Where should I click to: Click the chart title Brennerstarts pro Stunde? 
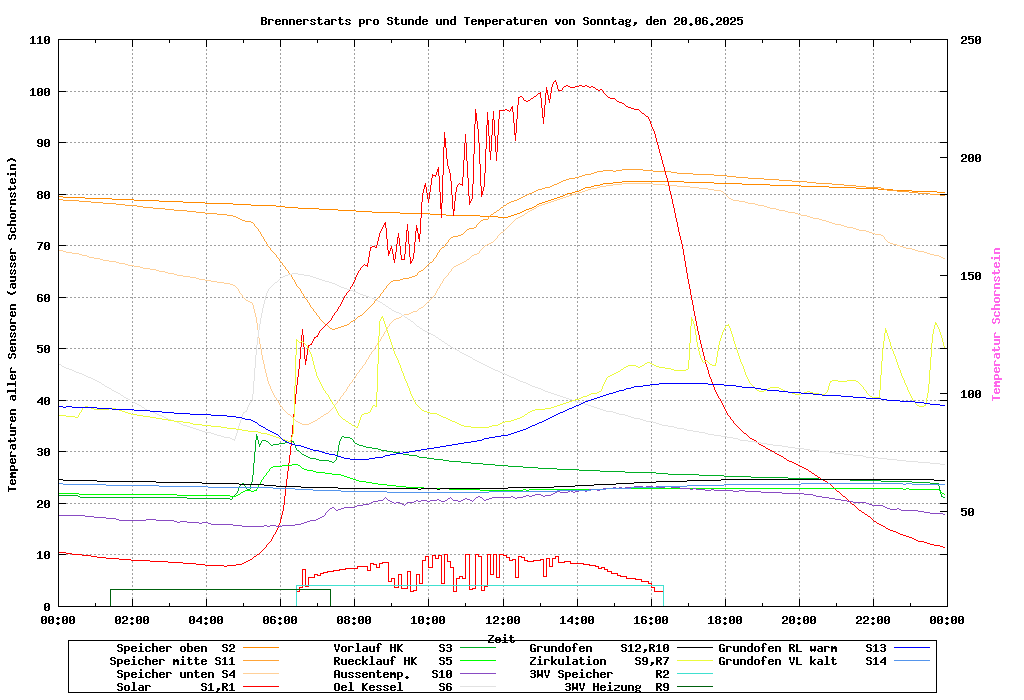(501, 21)
